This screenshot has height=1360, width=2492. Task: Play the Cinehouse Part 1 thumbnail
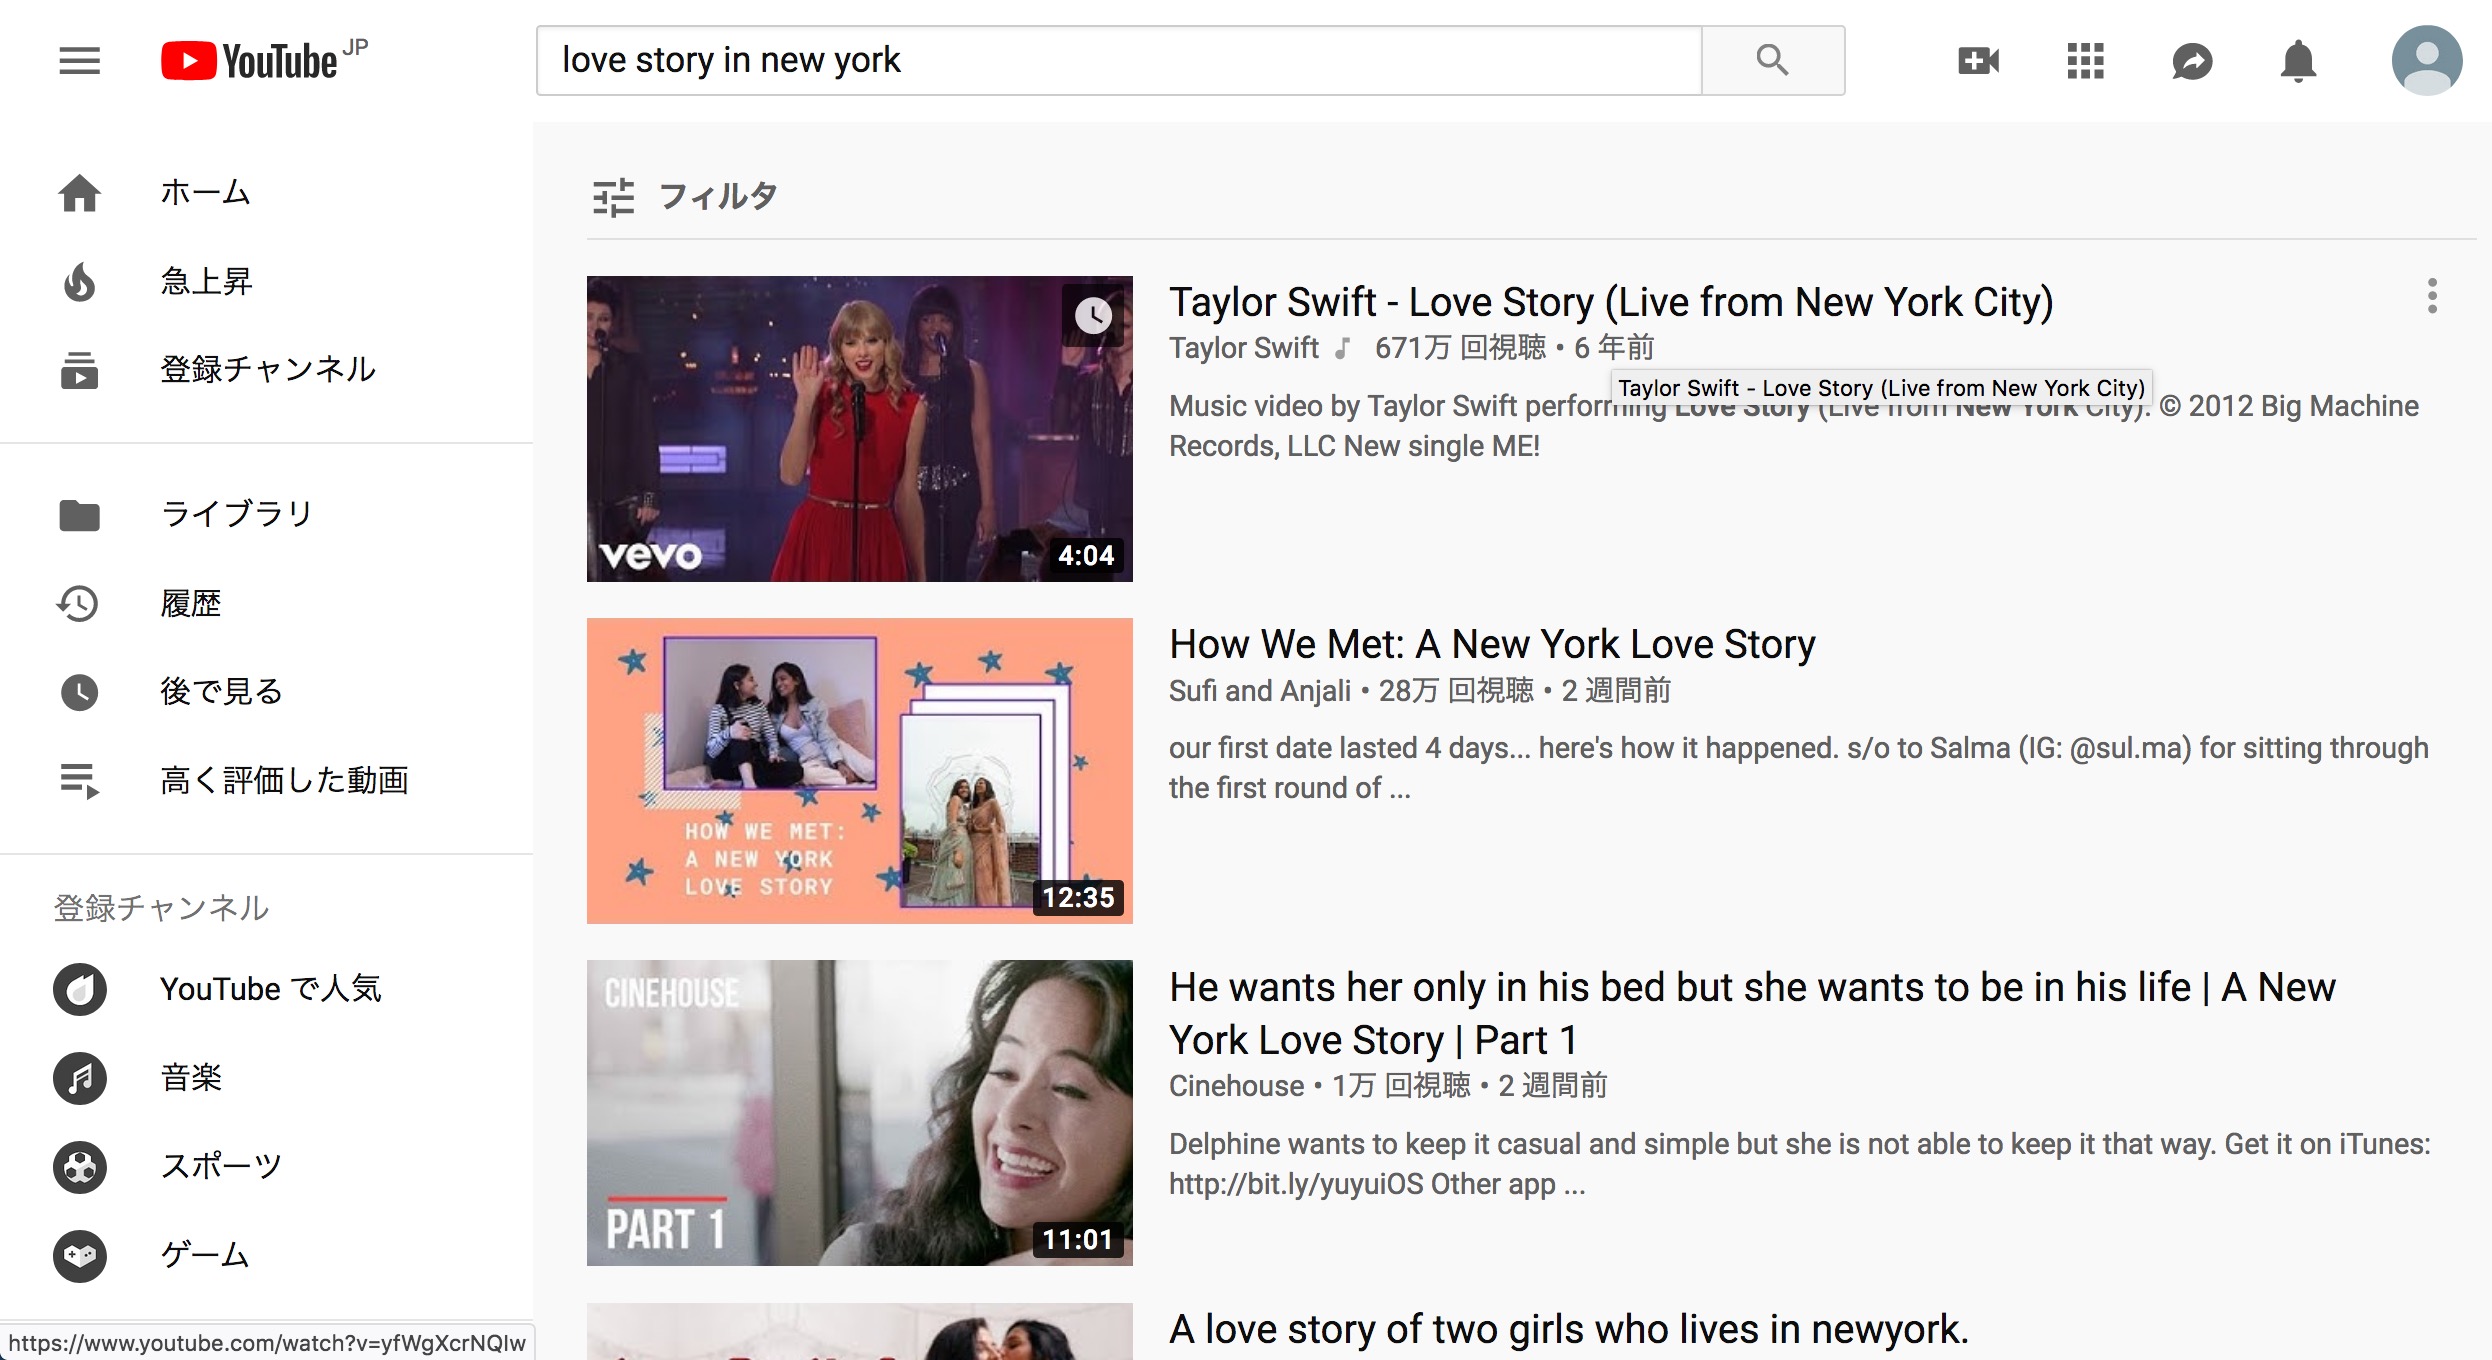coord(860,1113)
